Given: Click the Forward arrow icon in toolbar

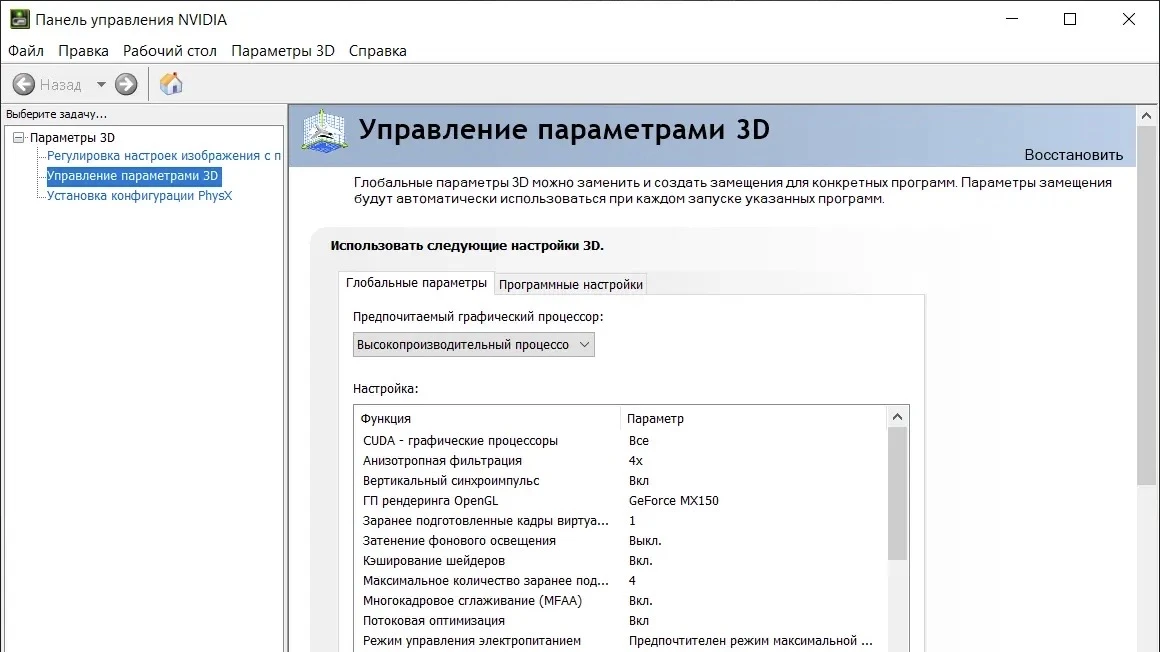Looking at the screenshot, I should click(127, 84).
